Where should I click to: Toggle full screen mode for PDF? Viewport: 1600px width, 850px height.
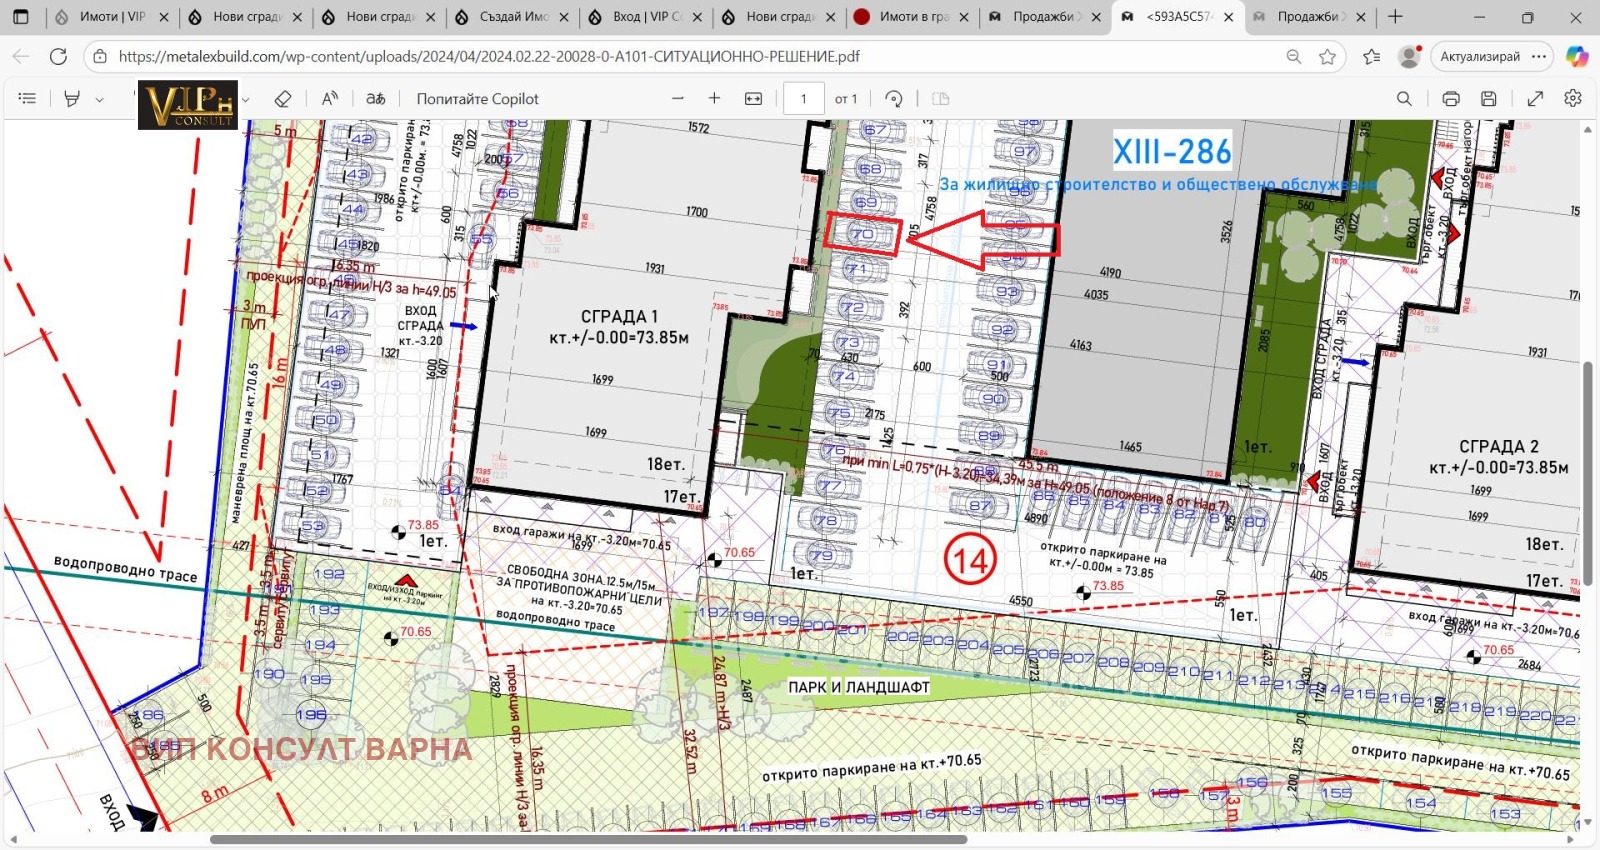1535,98
